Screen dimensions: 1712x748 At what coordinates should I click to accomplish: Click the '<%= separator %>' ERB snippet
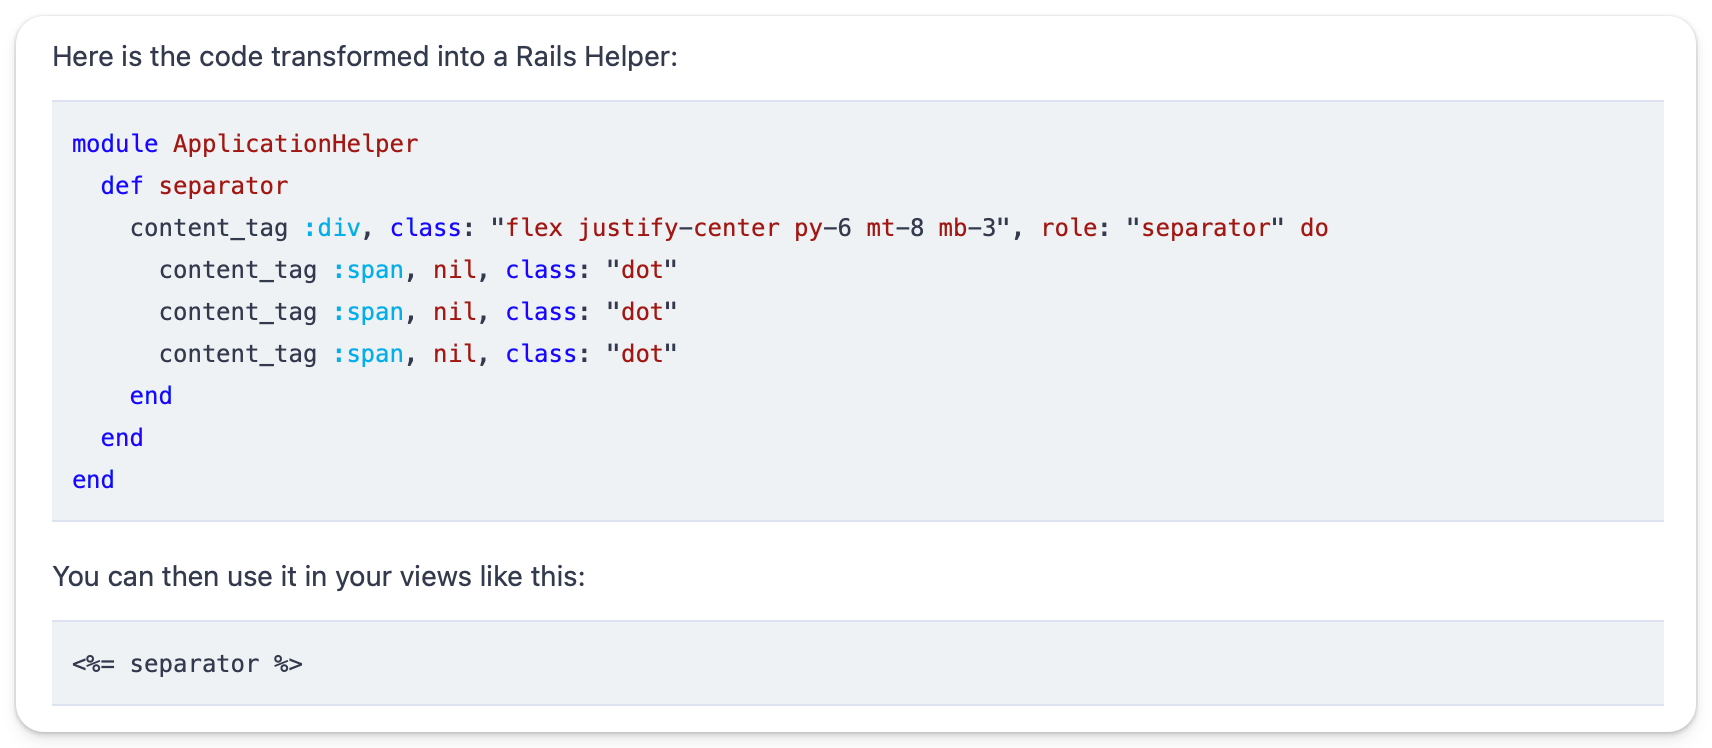[x=187, y=664]
